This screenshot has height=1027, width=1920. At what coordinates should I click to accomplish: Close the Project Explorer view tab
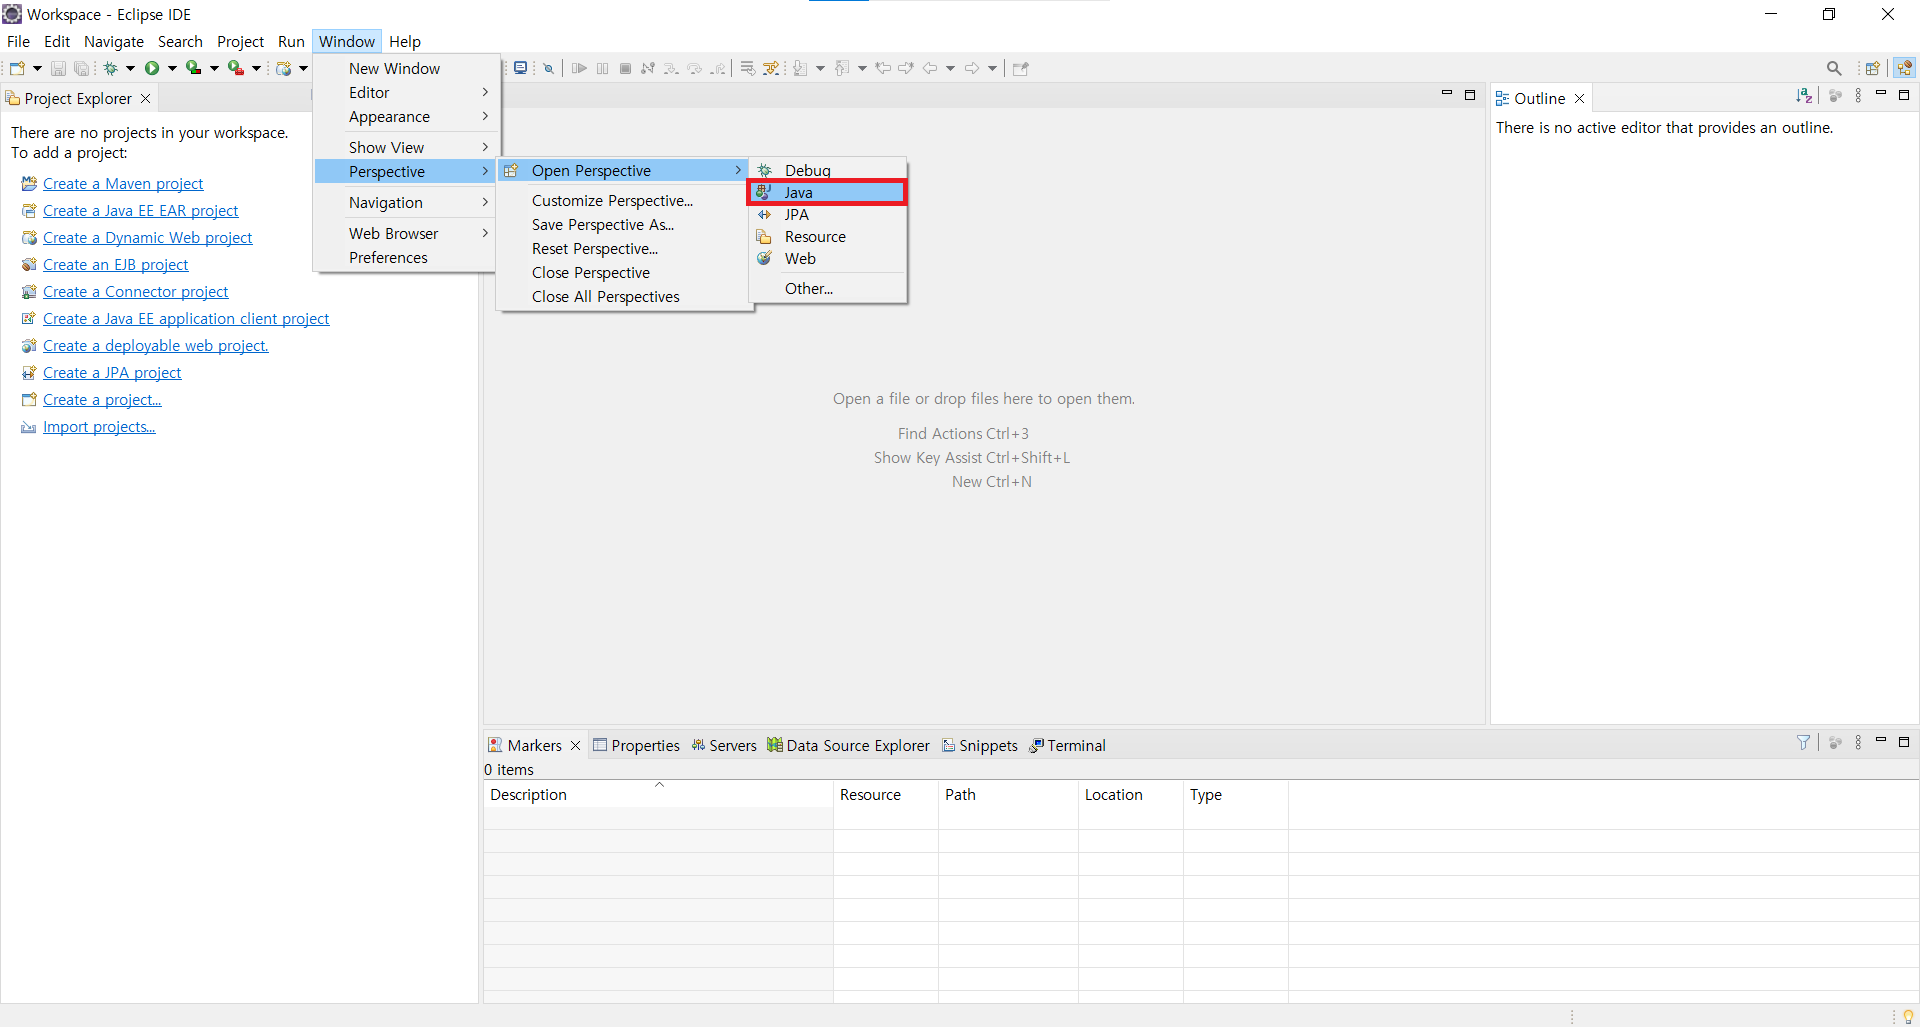coord(145,98)
